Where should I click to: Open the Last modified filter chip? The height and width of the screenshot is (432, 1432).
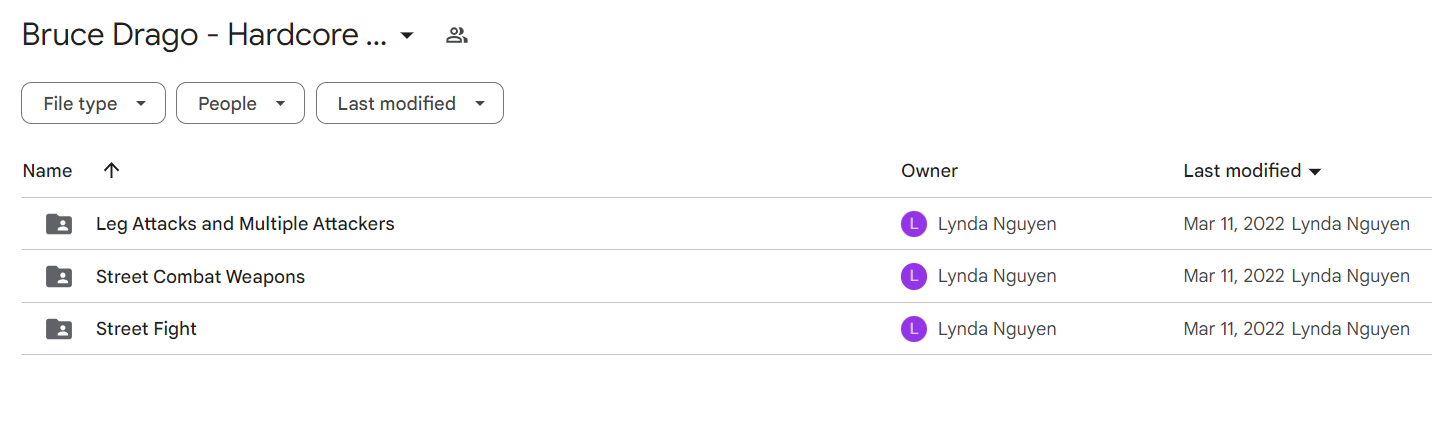tap(410, 103)
